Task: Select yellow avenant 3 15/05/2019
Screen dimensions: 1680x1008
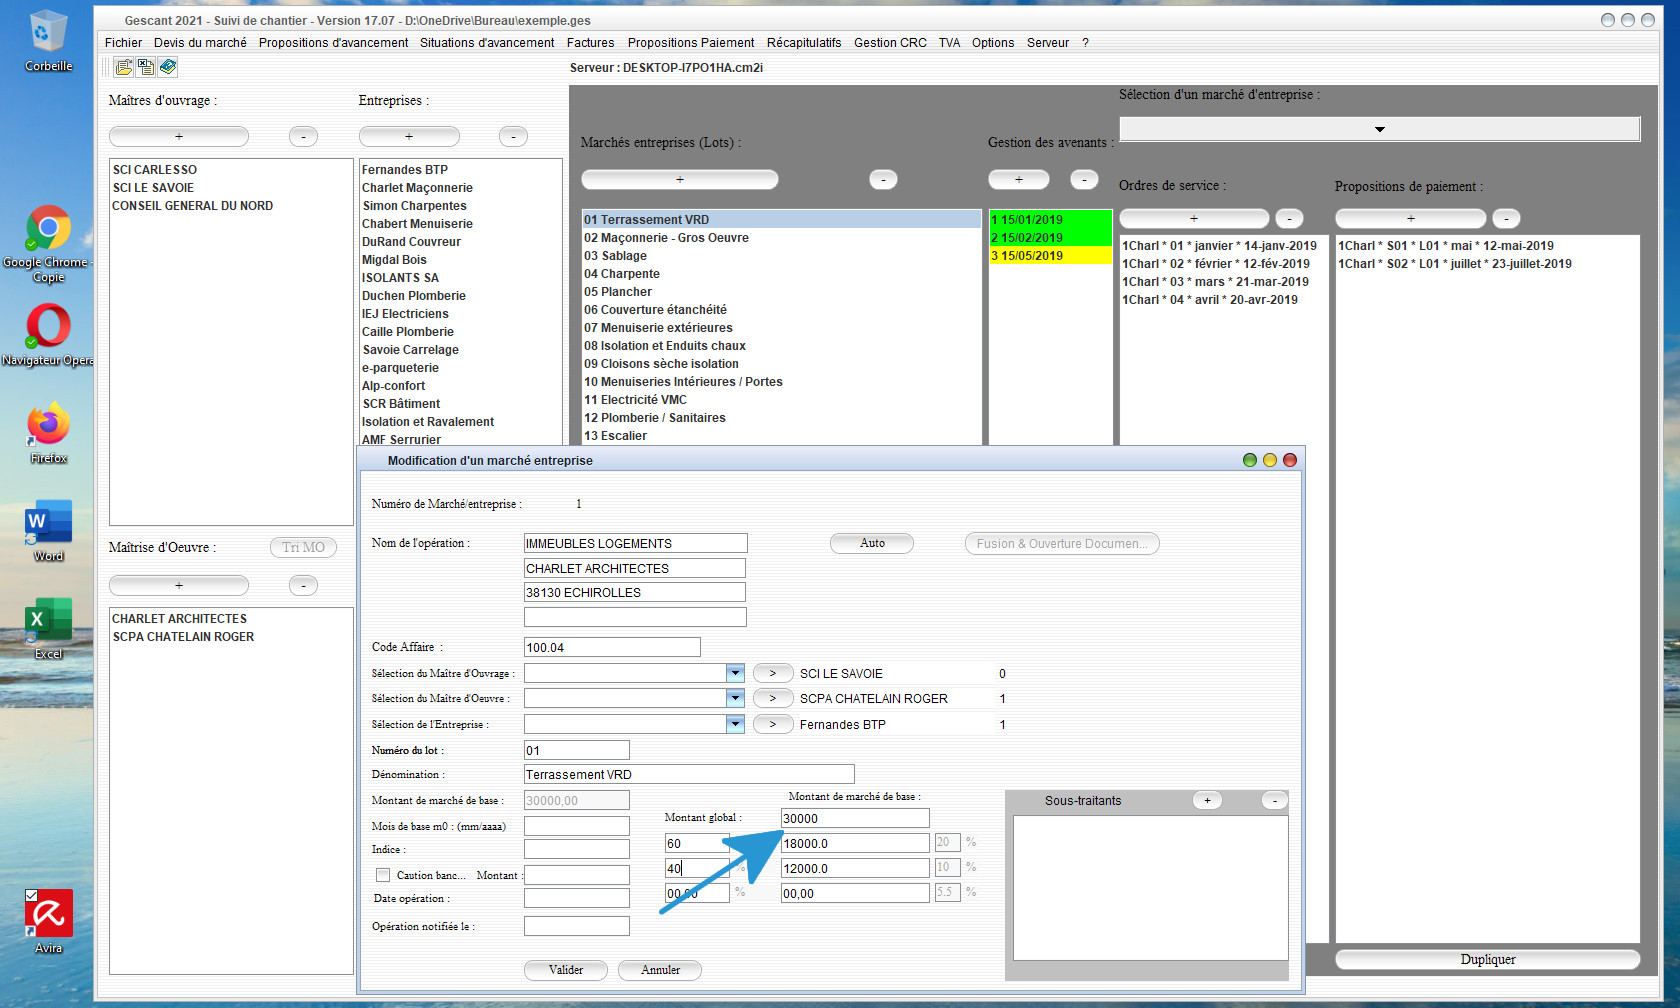Action: pos(1050,255)
